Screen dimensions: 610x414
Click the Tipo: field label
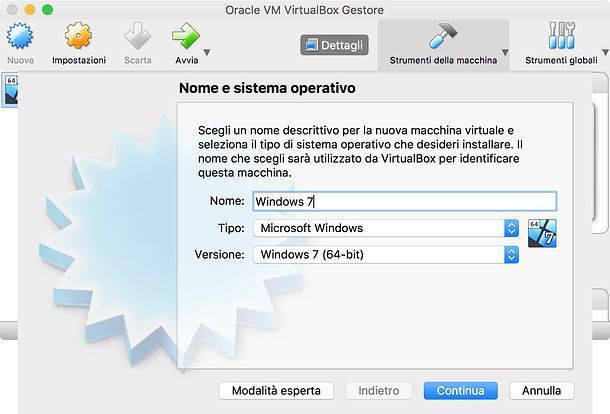[x=231, y=228]
